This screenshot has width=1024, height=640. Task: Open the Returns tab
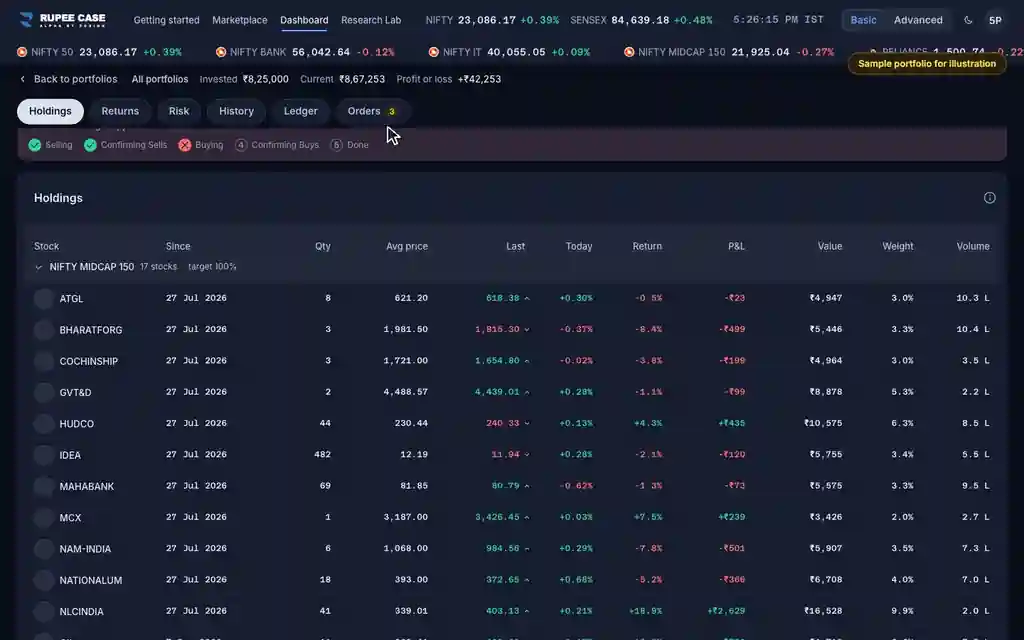pos(120,111)
